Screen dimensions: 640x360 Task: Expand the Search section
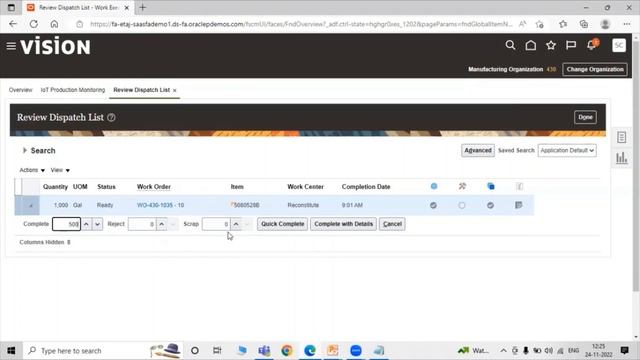pyautogui.click(x=25, y=150)
